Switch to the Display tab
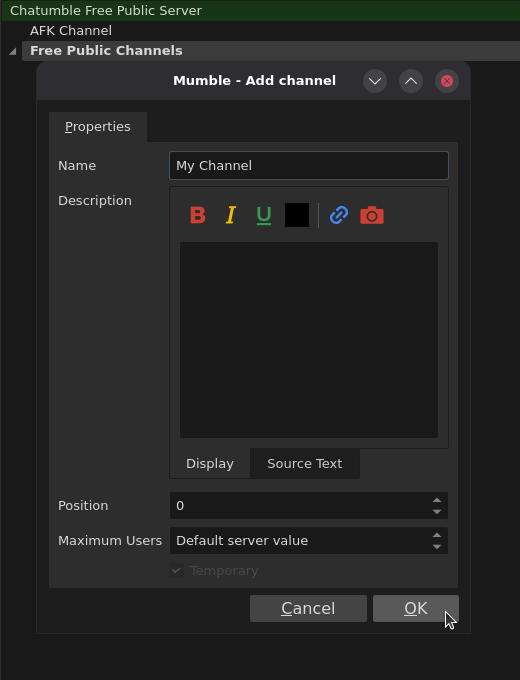 click(x=210, y=464)
